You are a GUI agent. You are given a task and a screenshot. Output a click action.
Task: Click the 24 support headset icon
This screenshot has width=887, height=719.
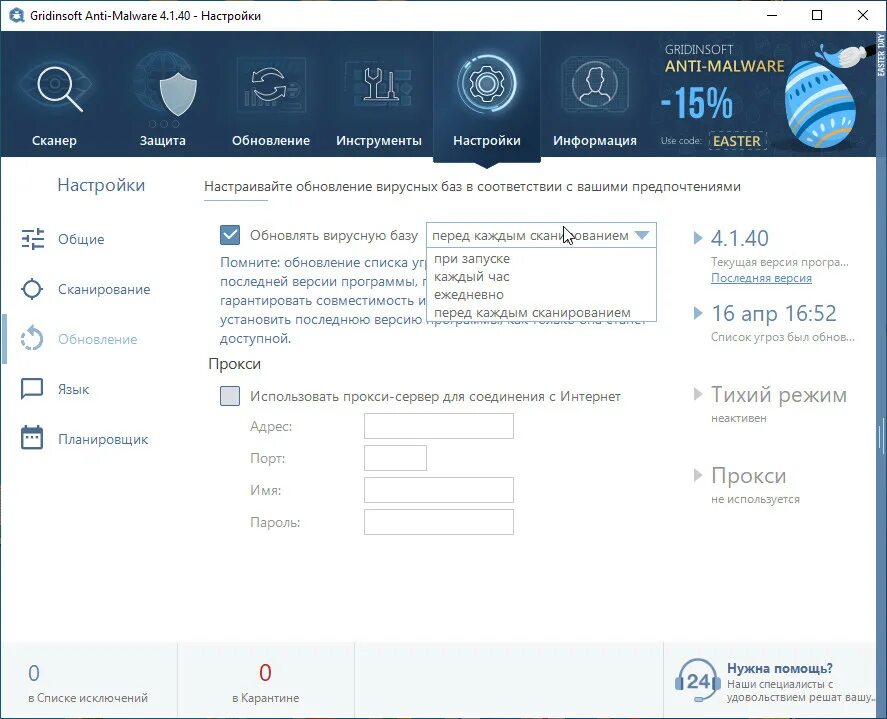click(x=697, y=679)
